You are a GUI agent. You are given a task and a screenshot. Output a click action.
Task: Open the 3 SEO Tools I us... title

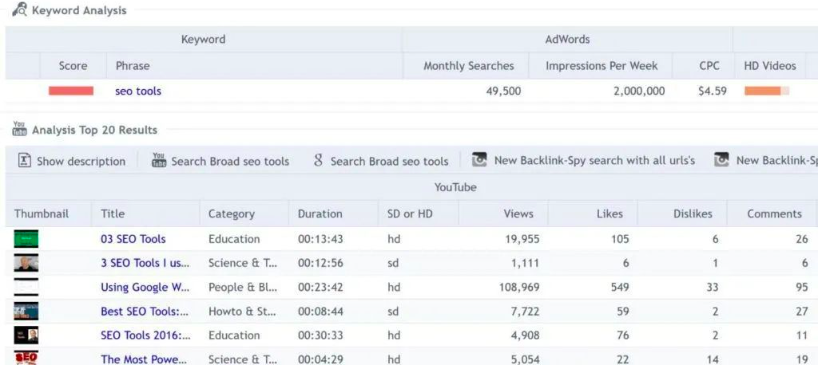(145, 263)
